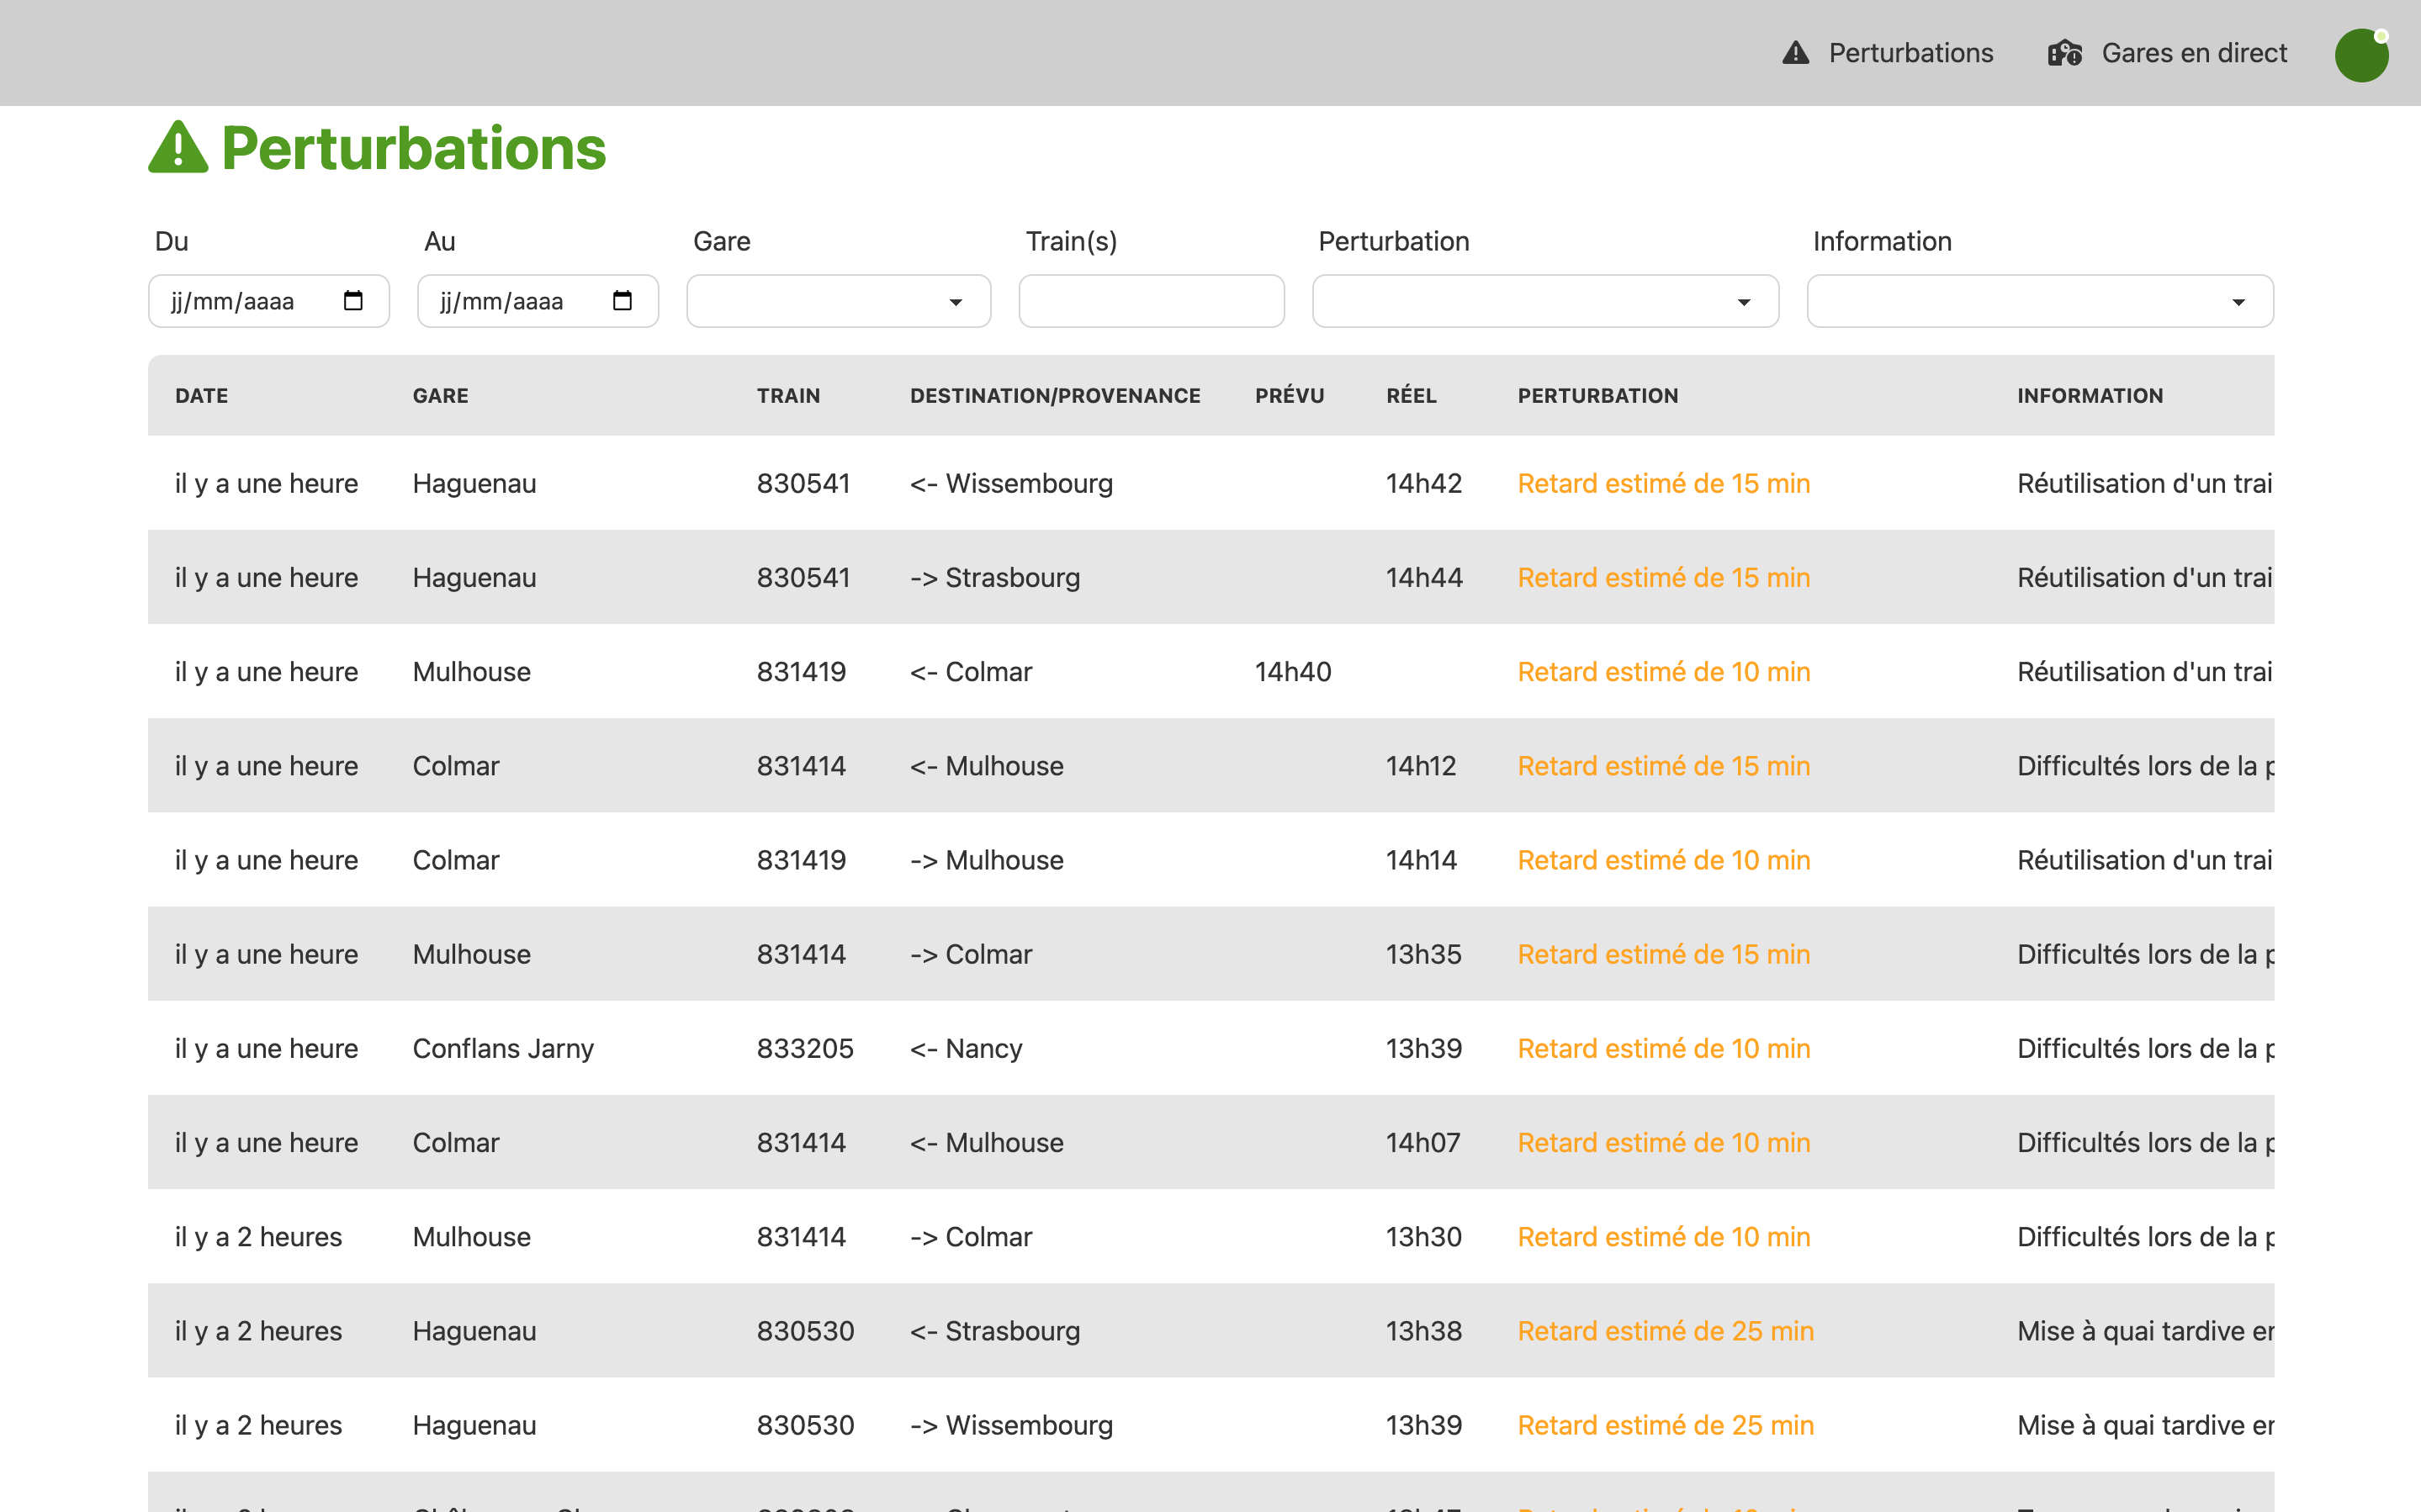
Task: Open the Du date calendar picker icon
Action: (353, 301)
